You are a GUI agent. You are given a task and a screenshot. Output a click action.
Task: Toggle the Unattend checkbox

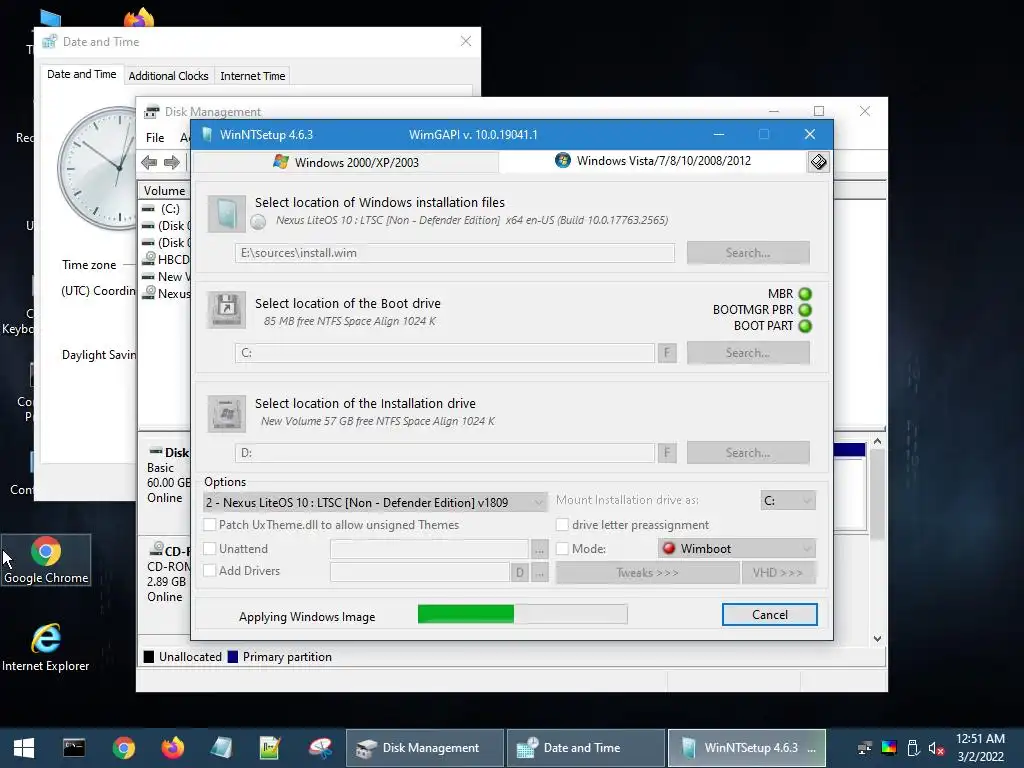tap(210, 549)
